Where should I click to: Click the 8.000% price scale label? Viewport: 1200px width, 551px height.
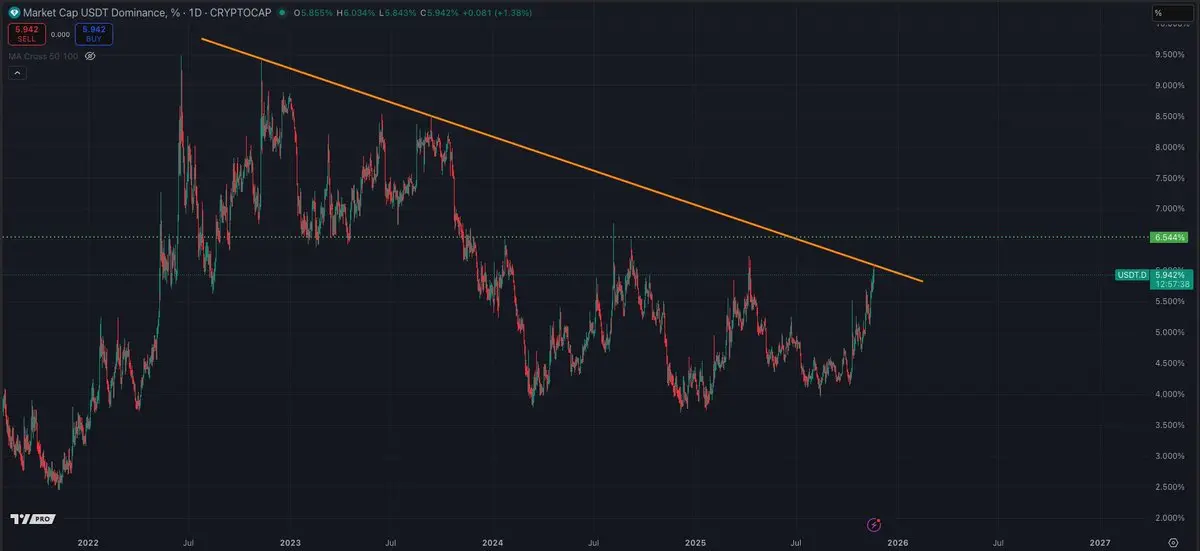coord(1171,148)
